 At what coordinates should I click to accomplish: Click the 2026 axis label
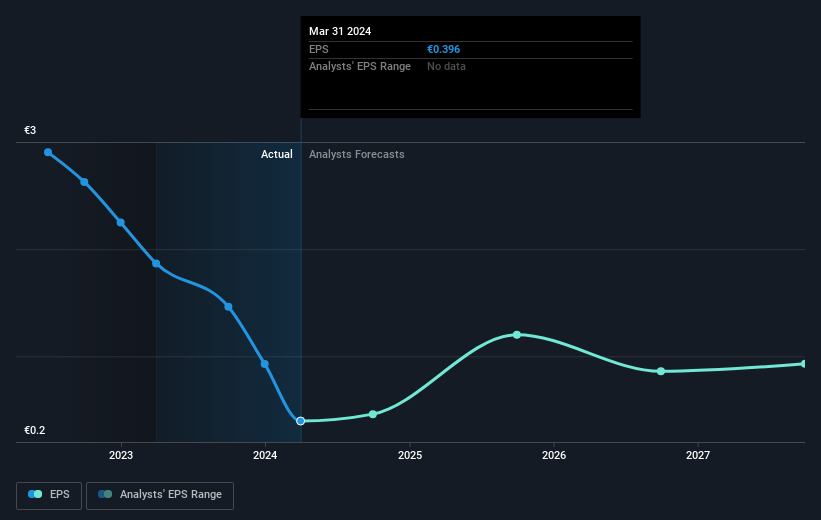554,455
